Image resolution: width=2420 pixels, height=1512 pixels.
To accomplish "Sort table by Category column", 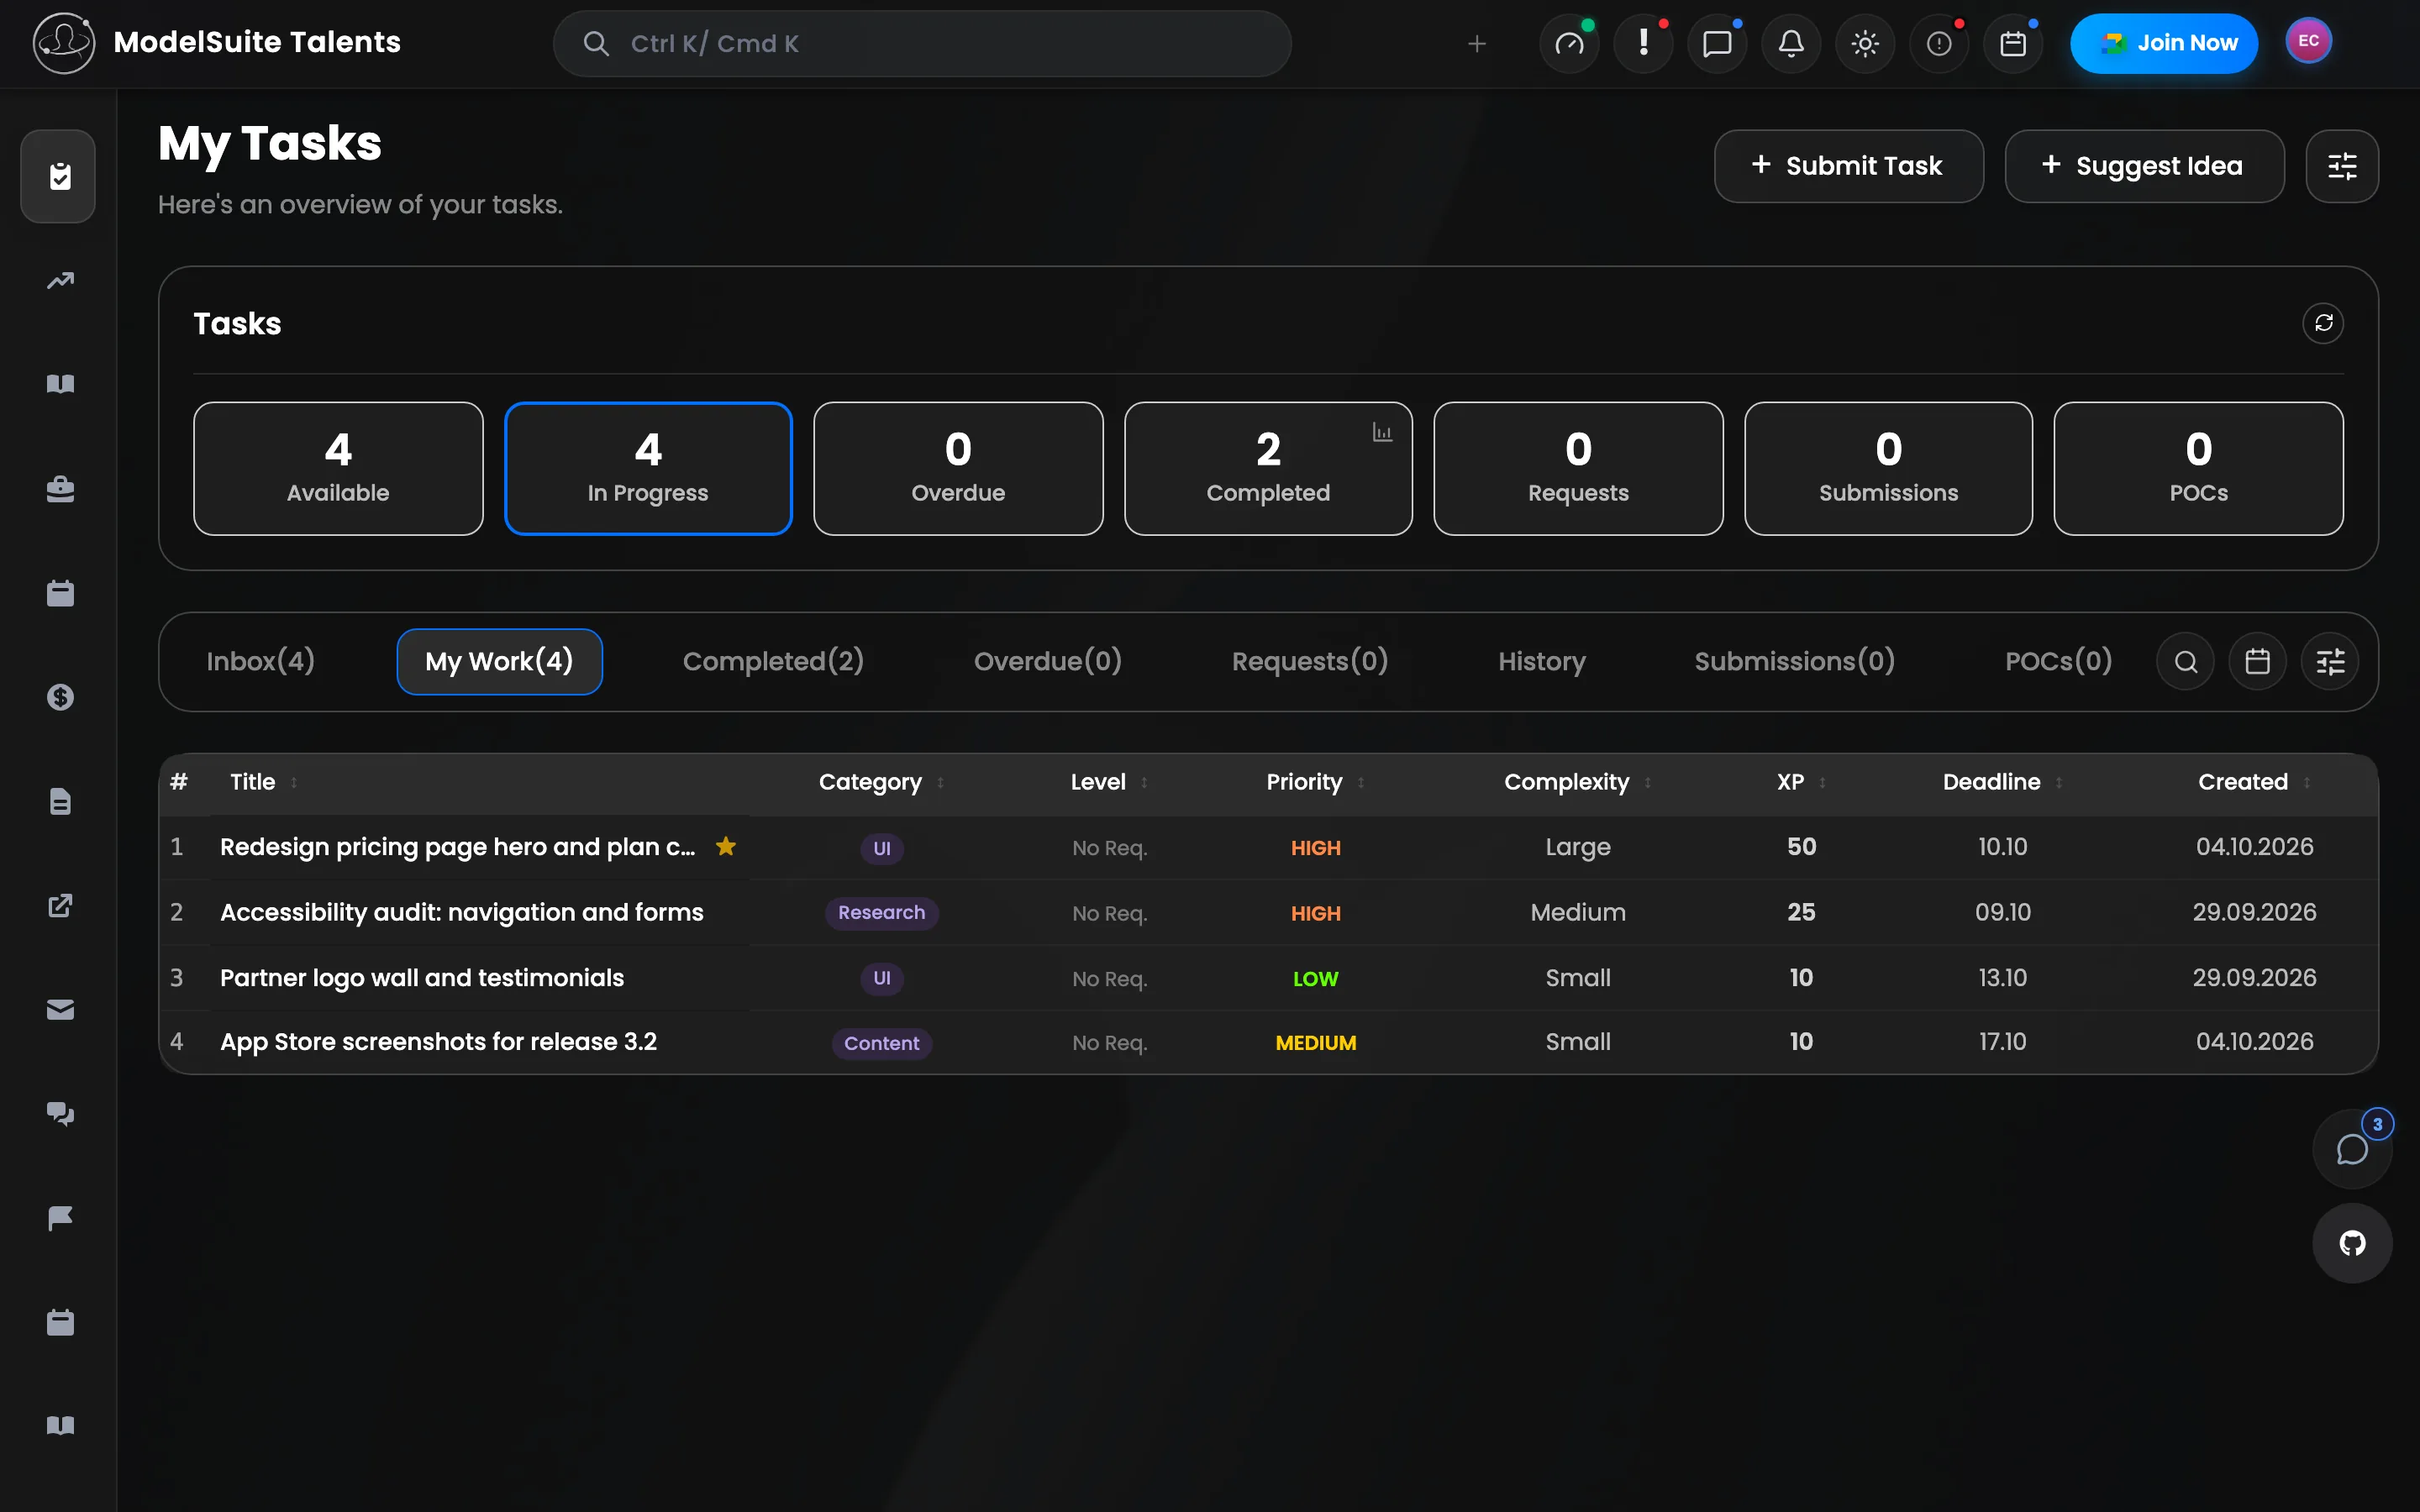I will (x=881, y=782).
